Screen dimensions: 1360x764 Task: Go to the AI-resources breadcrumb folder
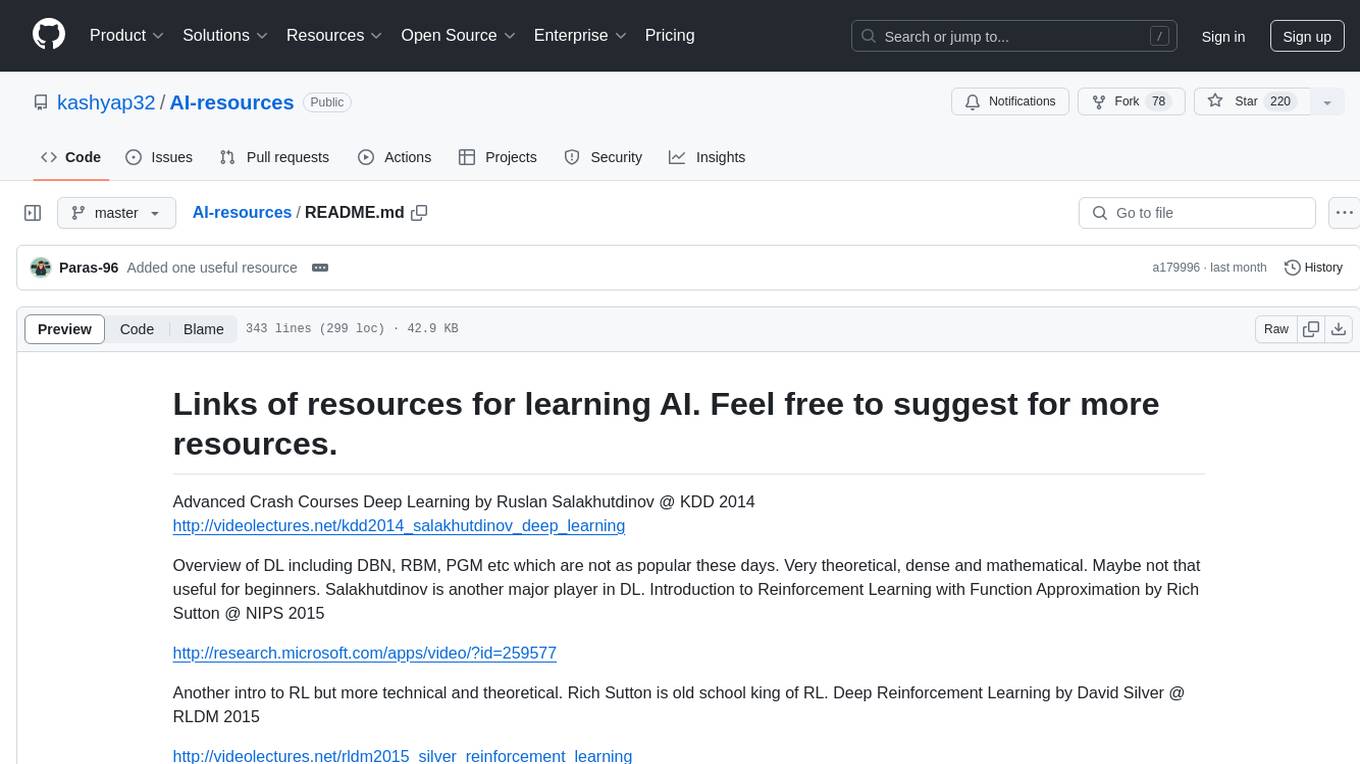coord(242,212)
